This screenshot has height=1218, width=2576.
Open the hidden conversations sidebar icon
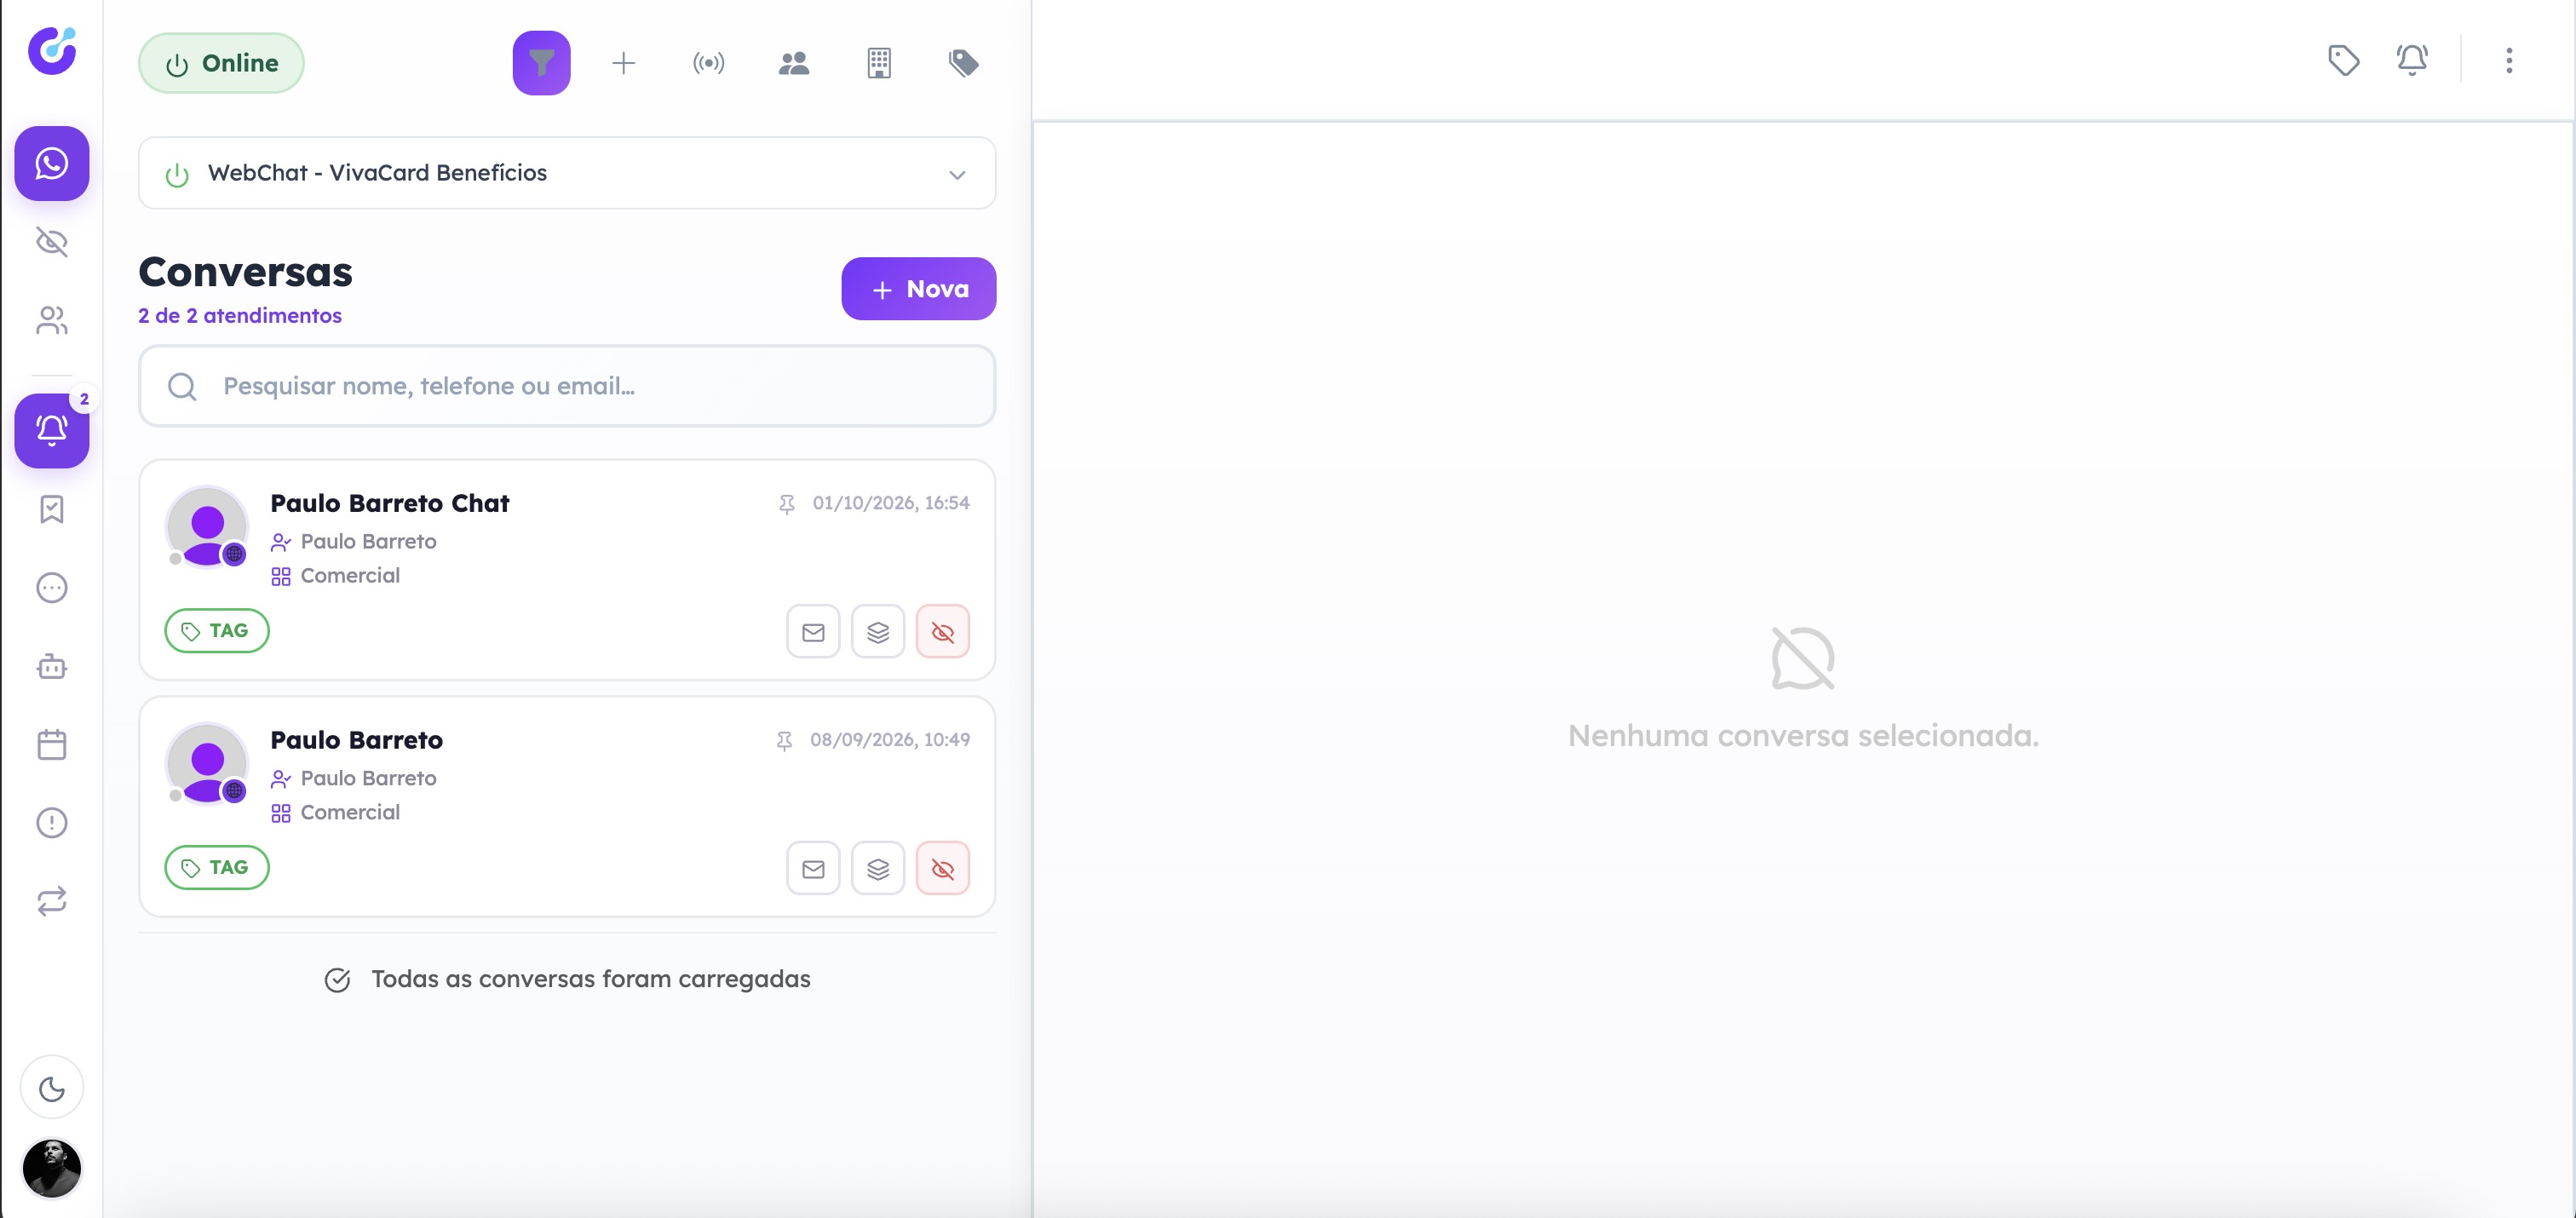pyautogui.click(x=52, y=242)
